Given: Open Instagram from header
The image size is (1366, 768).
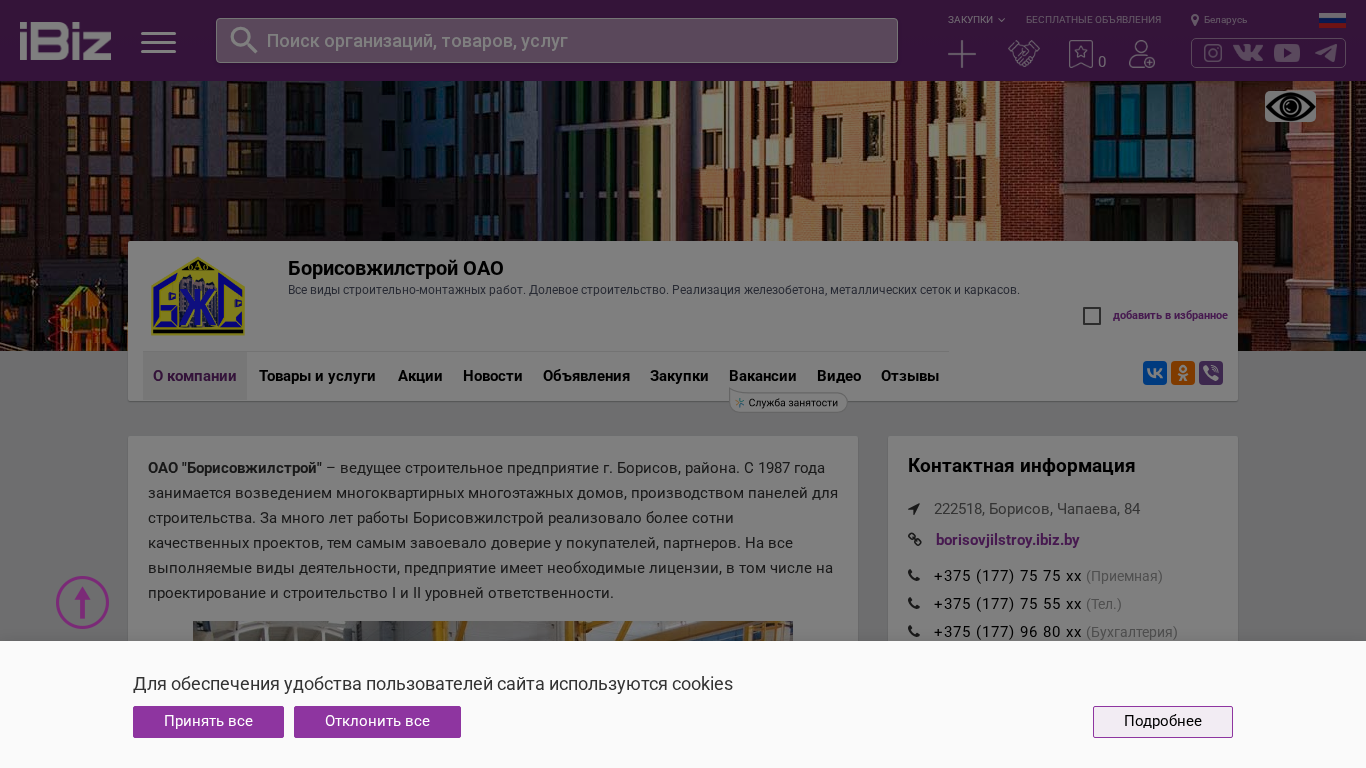Looking at the screenshot, I should tap(1213, 53).
